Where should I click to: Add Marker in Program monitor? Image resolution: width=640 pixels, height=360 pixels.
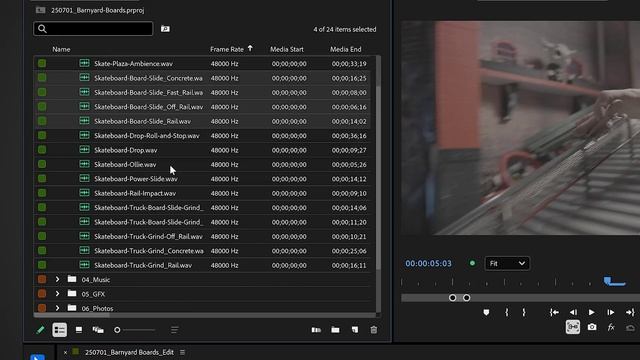pos(486,312)
